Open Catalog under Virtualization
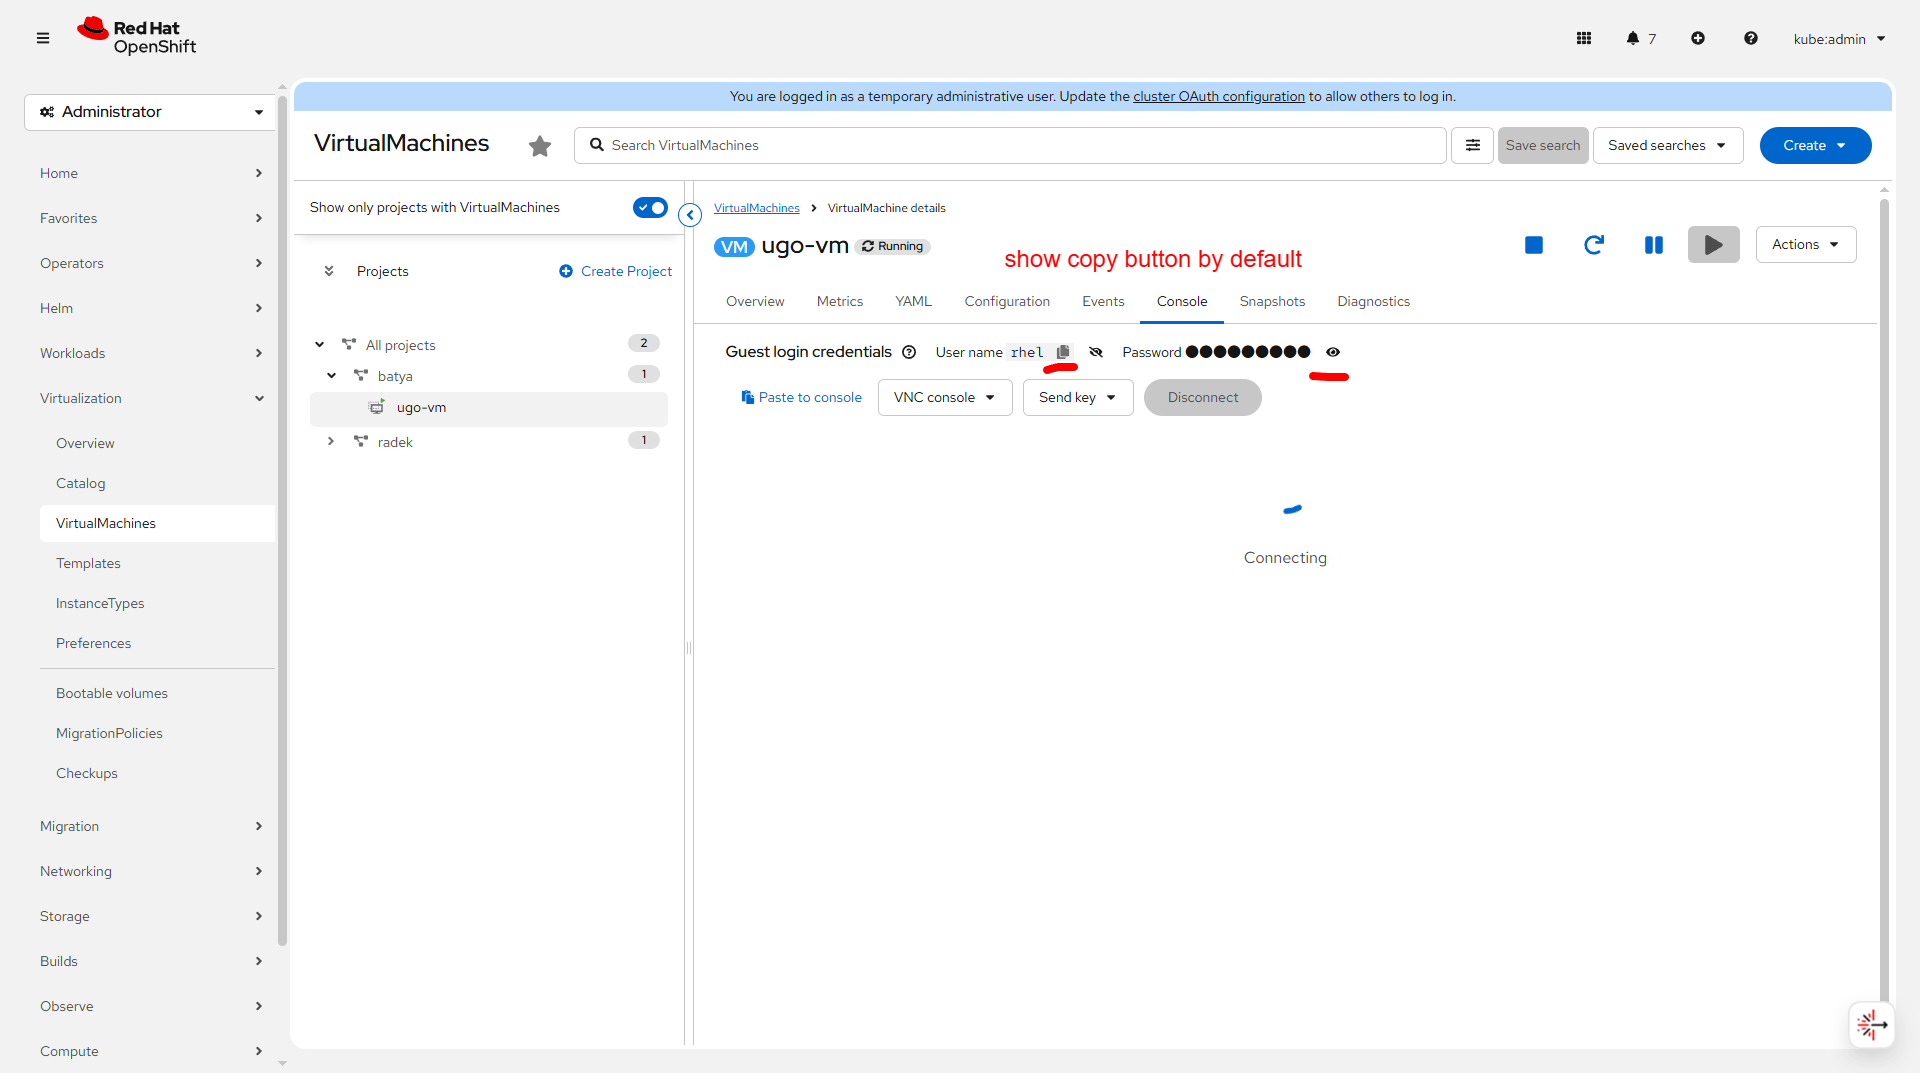 click(80, 483)
